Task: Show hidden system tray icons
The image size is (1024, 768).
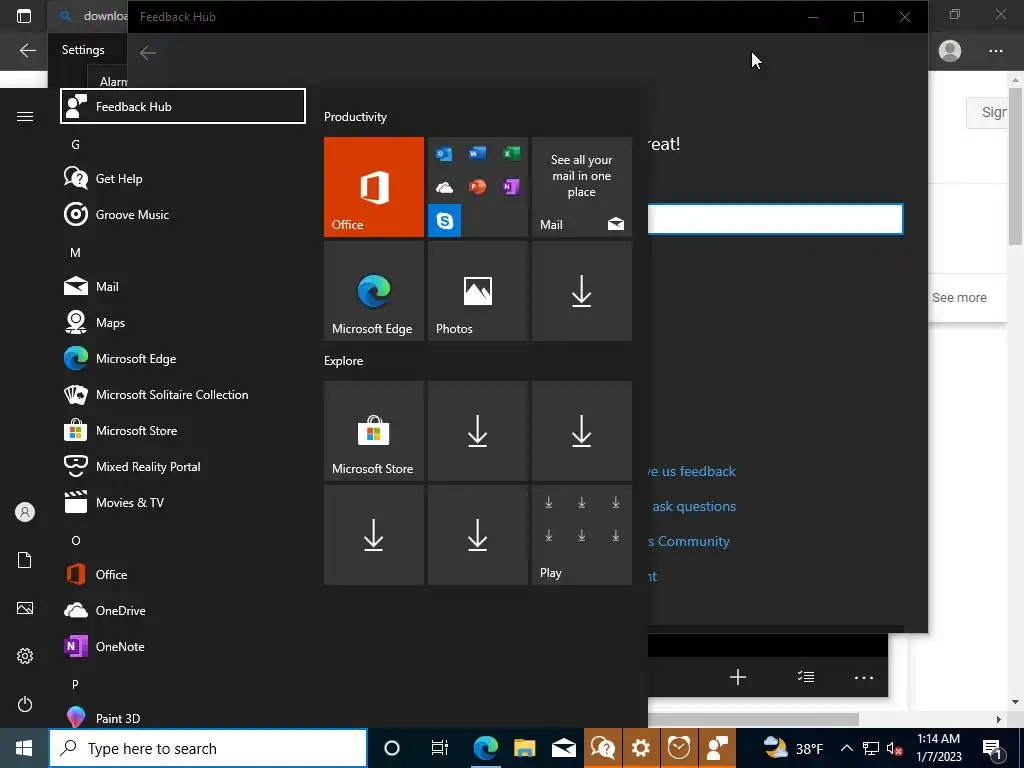Action: pyautogui.click(x=846, y=748)
